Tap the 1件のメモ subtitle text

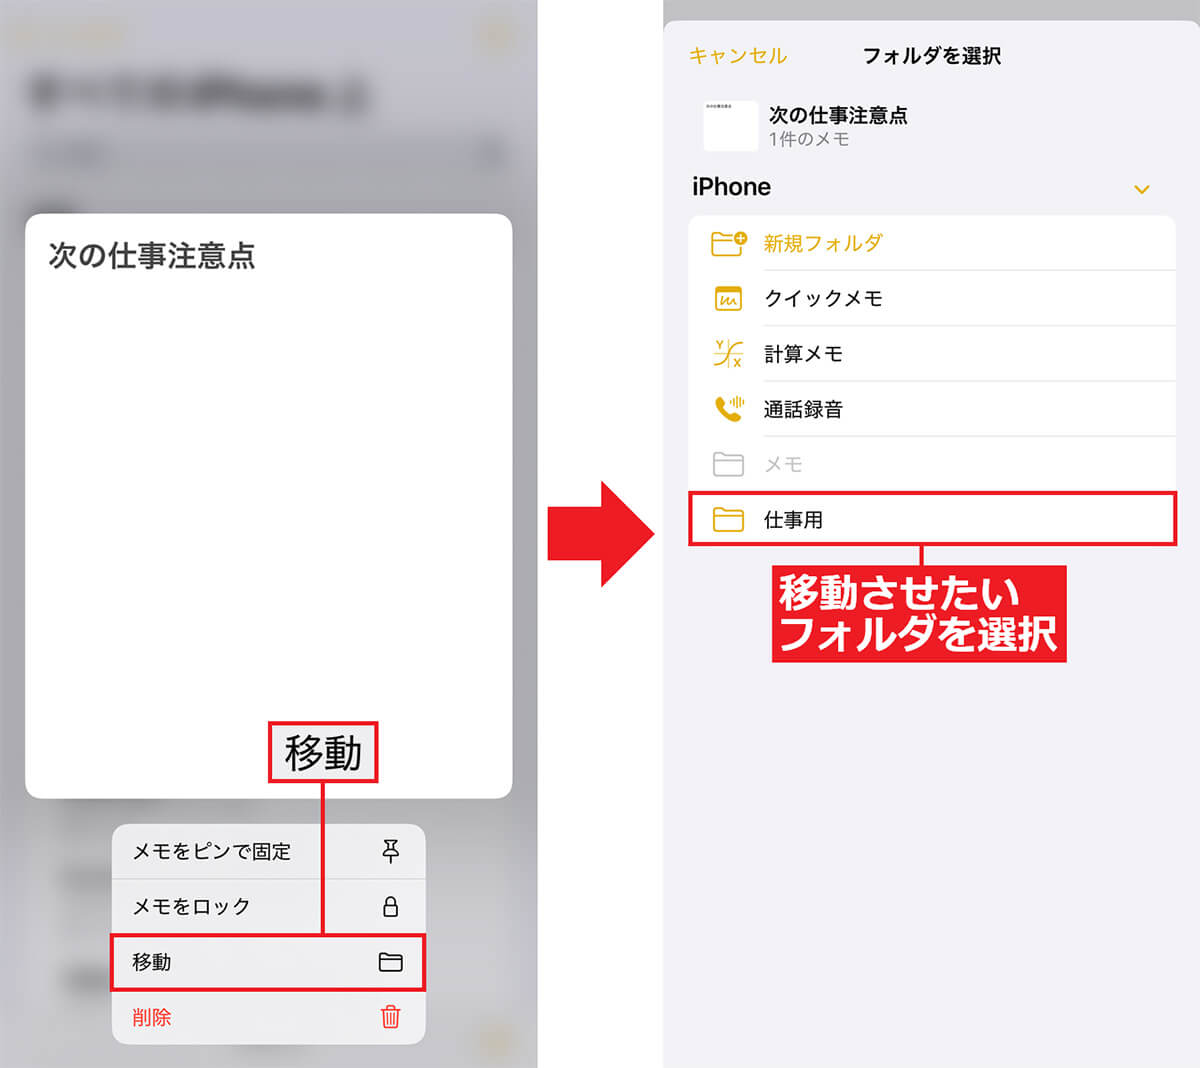[809, 140]
